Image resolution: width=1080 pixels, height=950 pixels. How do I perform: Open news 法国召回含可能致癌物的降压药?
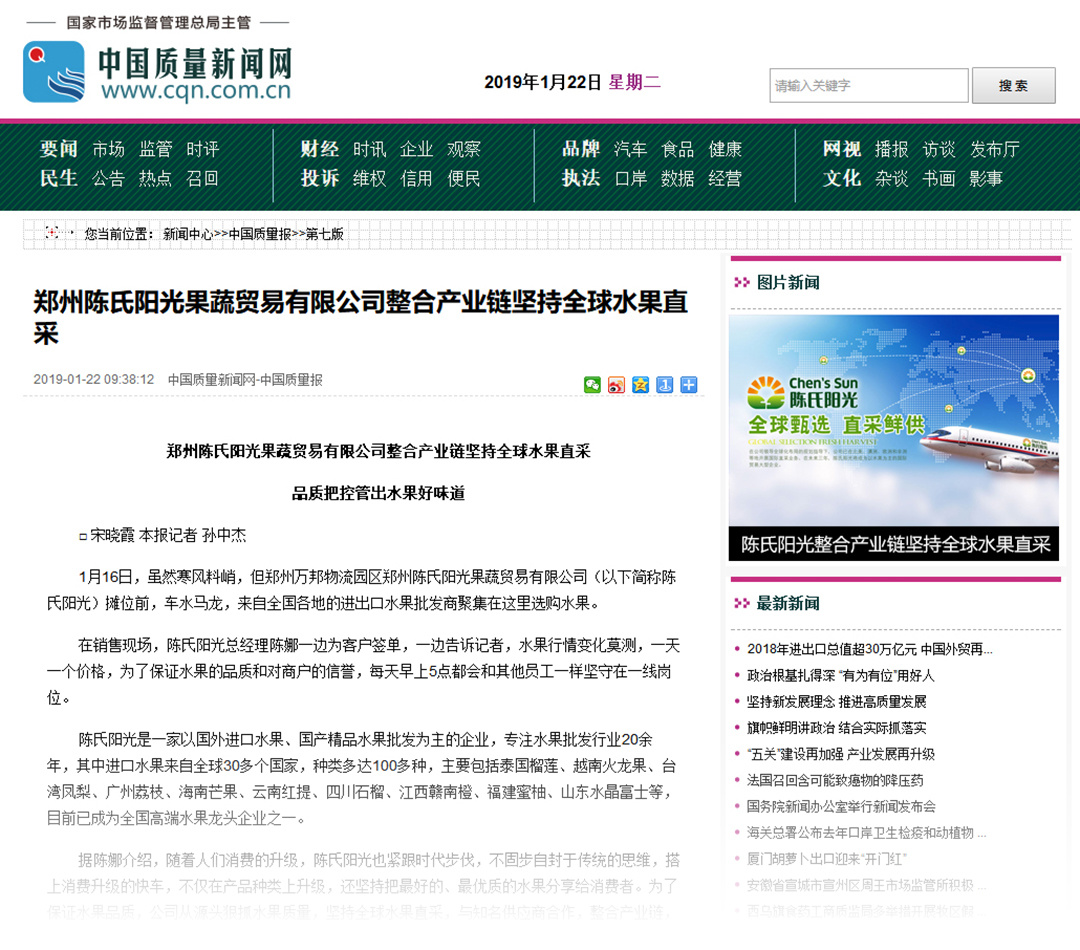point(835,780)
